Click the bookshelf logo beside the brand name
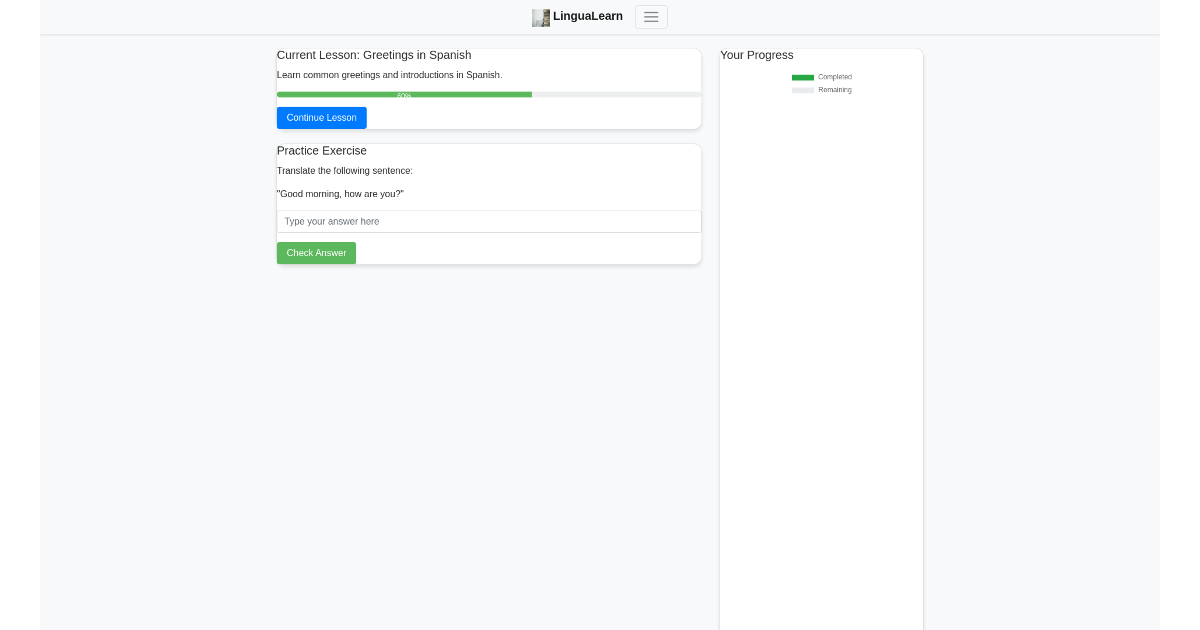The width and height of the screenshot is (1200, 630). click(x=540, y=17)
